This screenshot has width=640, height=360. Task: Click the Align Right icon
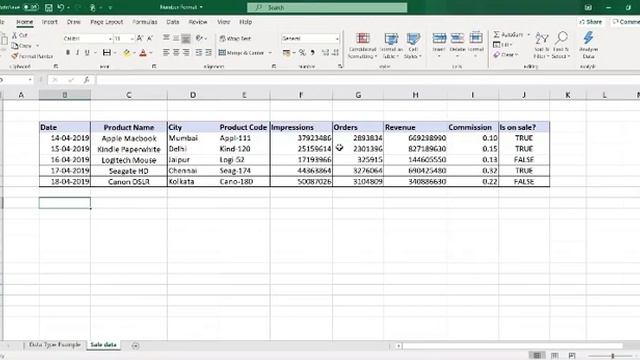tap(186, 52)
